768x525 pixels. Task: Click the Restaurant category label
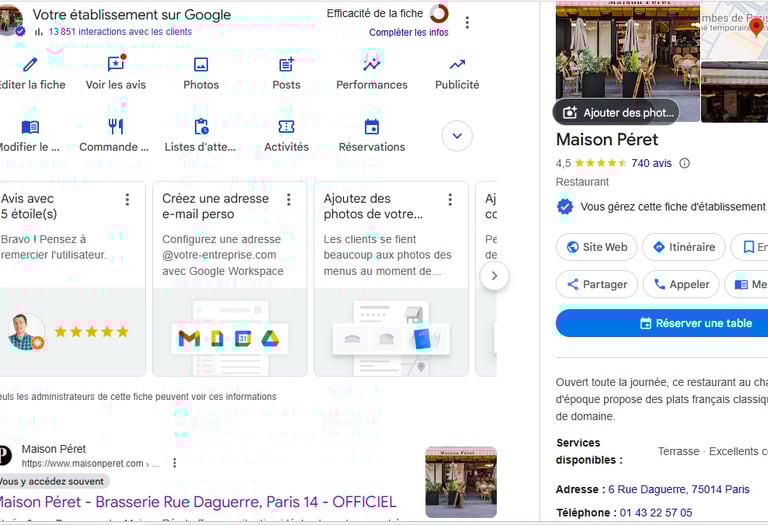[x=582, y=182]
